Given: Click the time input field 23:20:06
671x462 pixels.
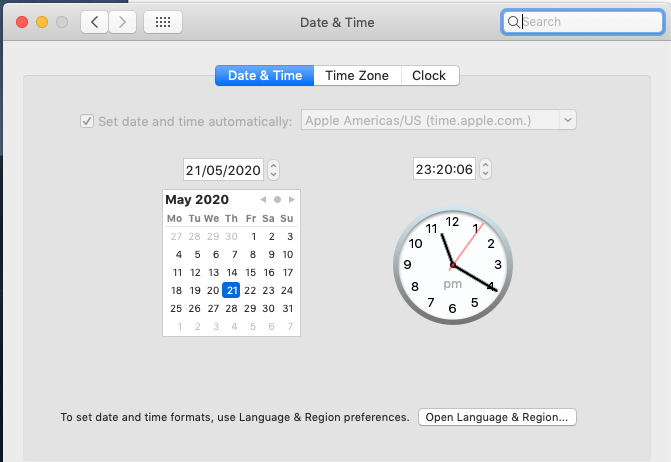Looking at the screenshot, I should coord(444,170).
